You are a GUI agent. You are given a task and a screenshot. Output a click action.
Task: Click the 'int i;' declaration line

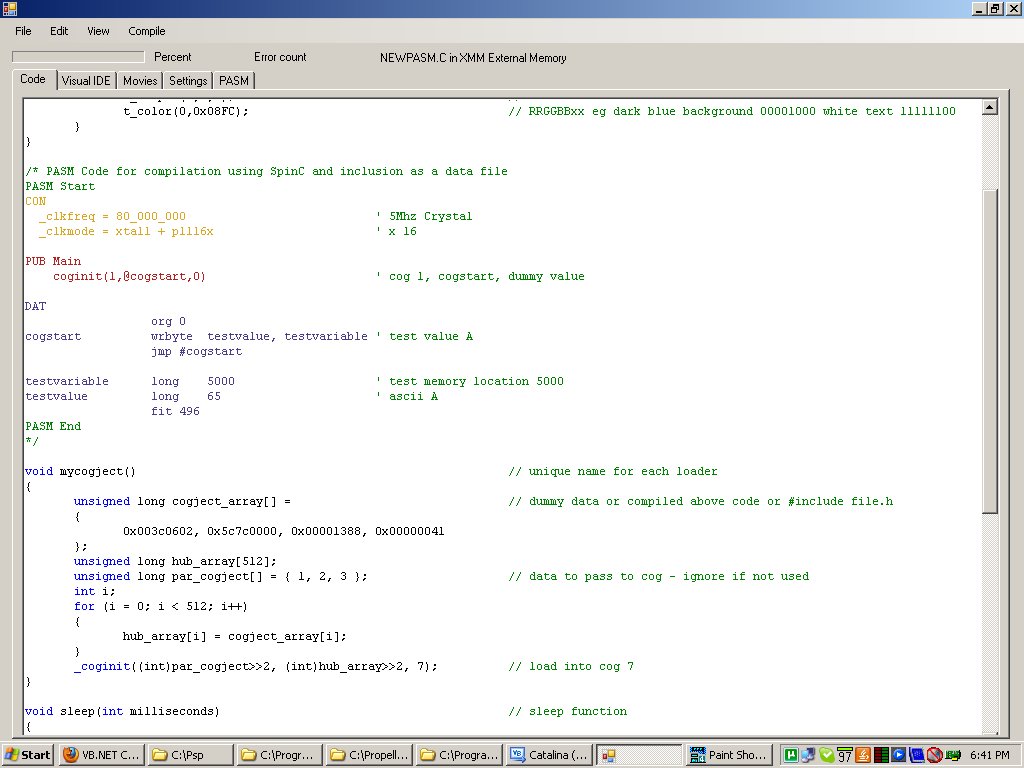[94, 591]
